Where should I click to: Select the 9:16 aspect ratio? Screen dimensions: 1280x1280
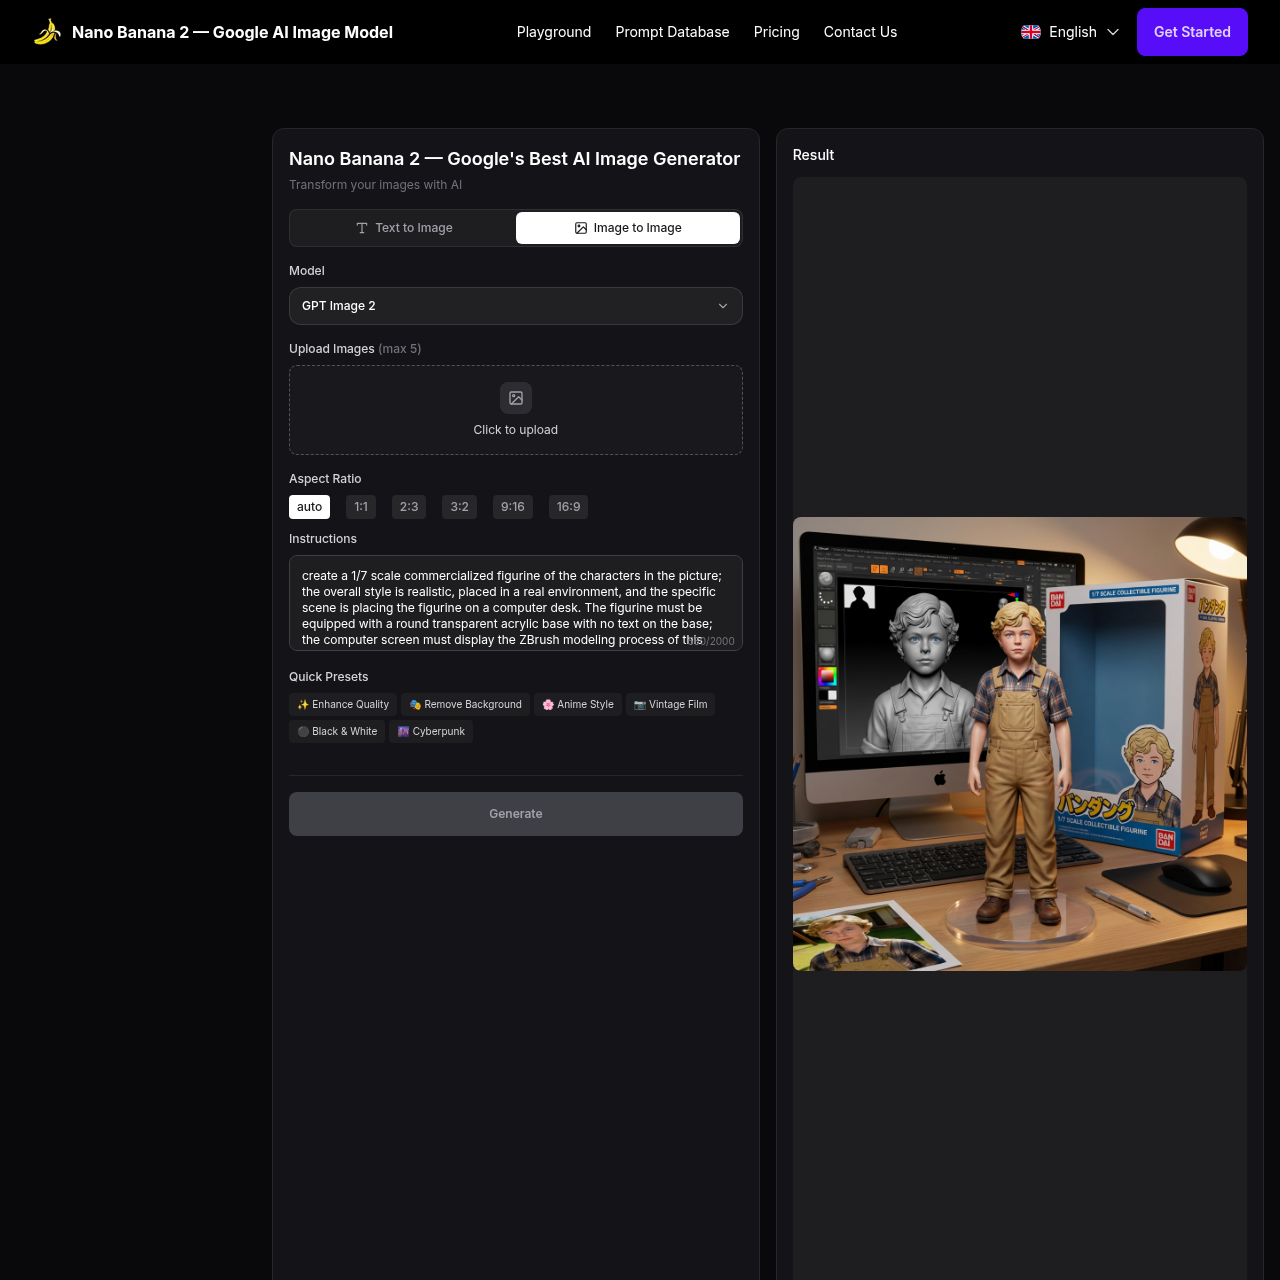(x=513, y=507)
